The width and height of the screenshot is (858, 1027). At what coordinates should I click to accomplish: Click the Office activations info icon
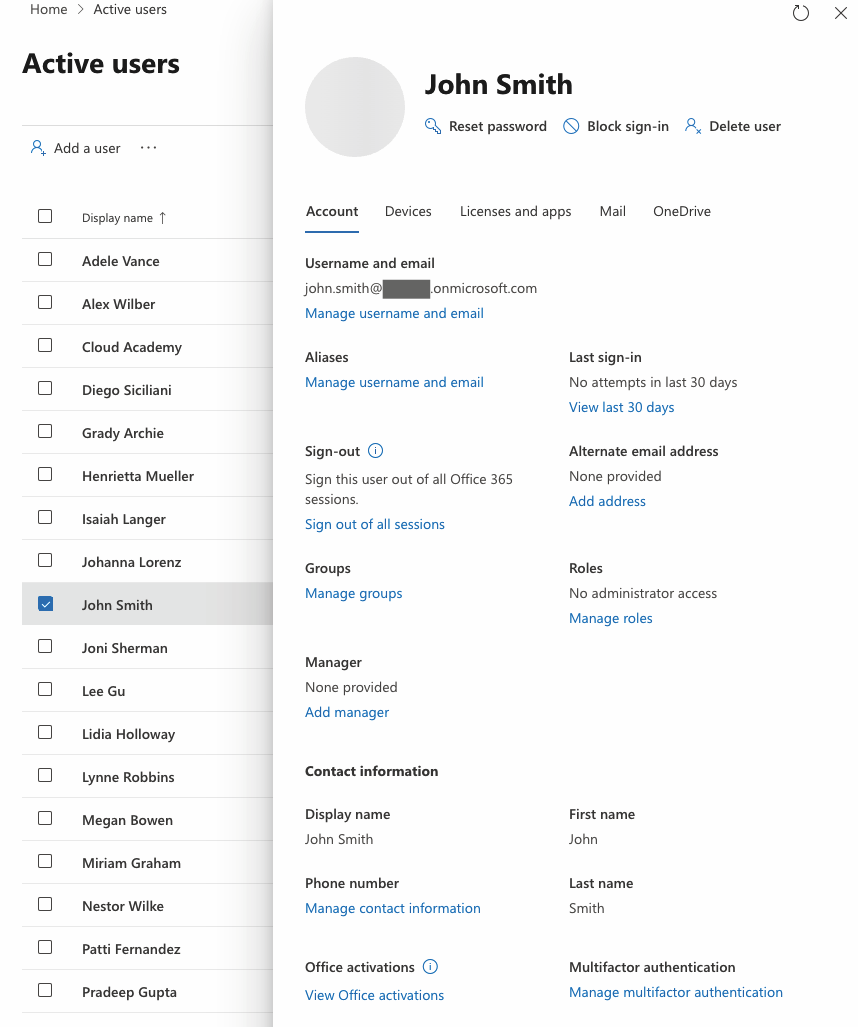tap(430, 967)
